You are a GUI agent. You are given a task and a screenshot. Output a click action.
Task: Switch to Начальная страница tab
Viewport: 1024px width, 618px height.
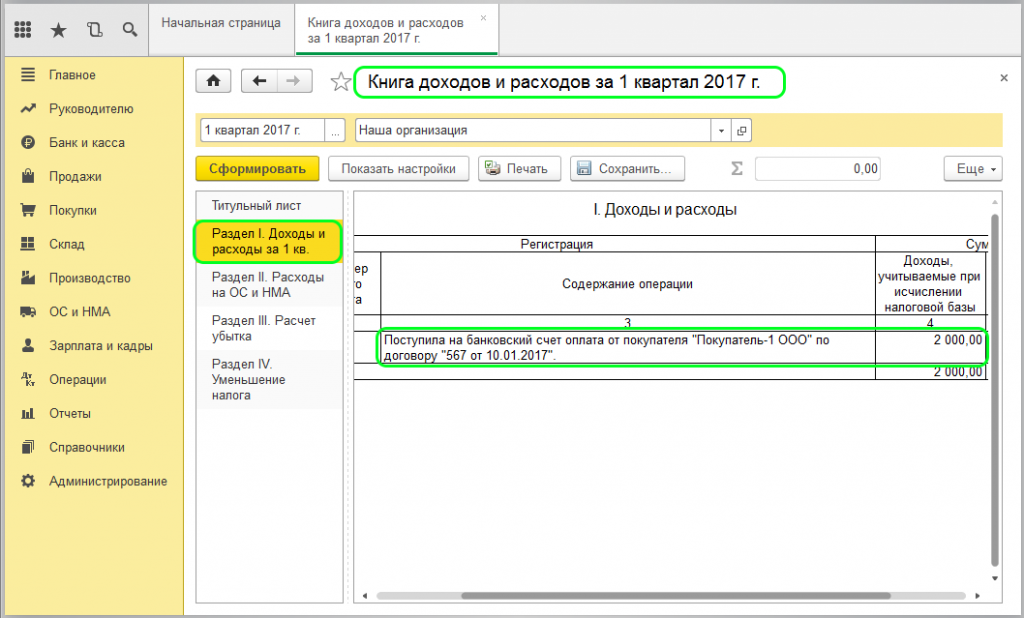point(221,22)
